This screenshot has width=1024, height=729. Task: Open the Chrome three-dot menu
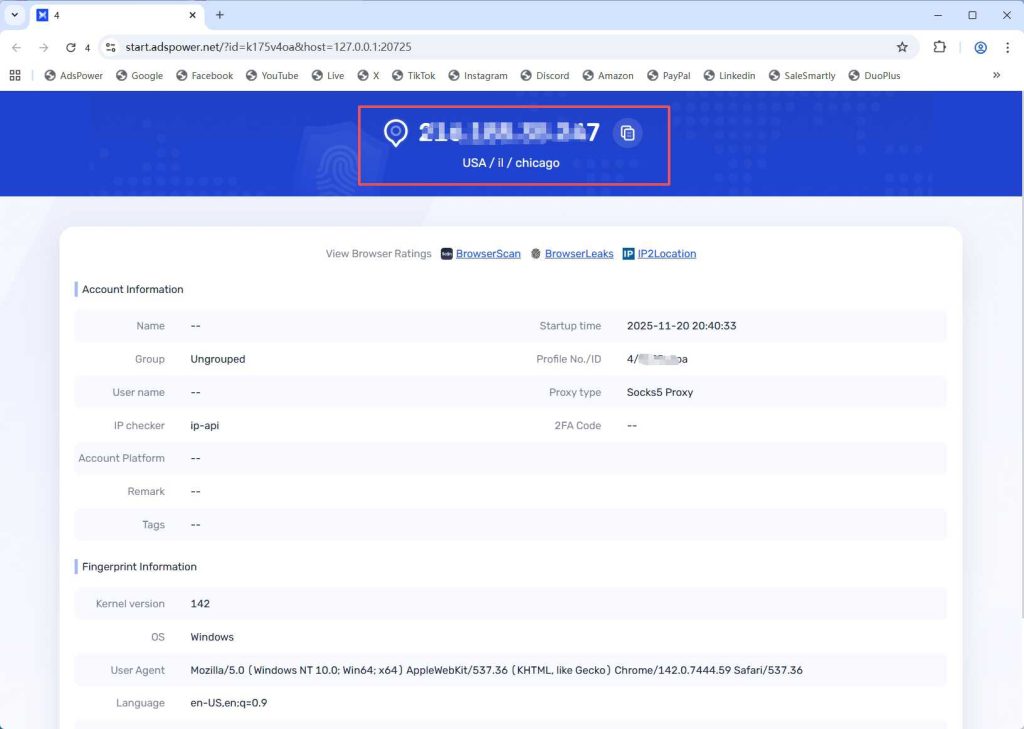[x=1007, y=47]
